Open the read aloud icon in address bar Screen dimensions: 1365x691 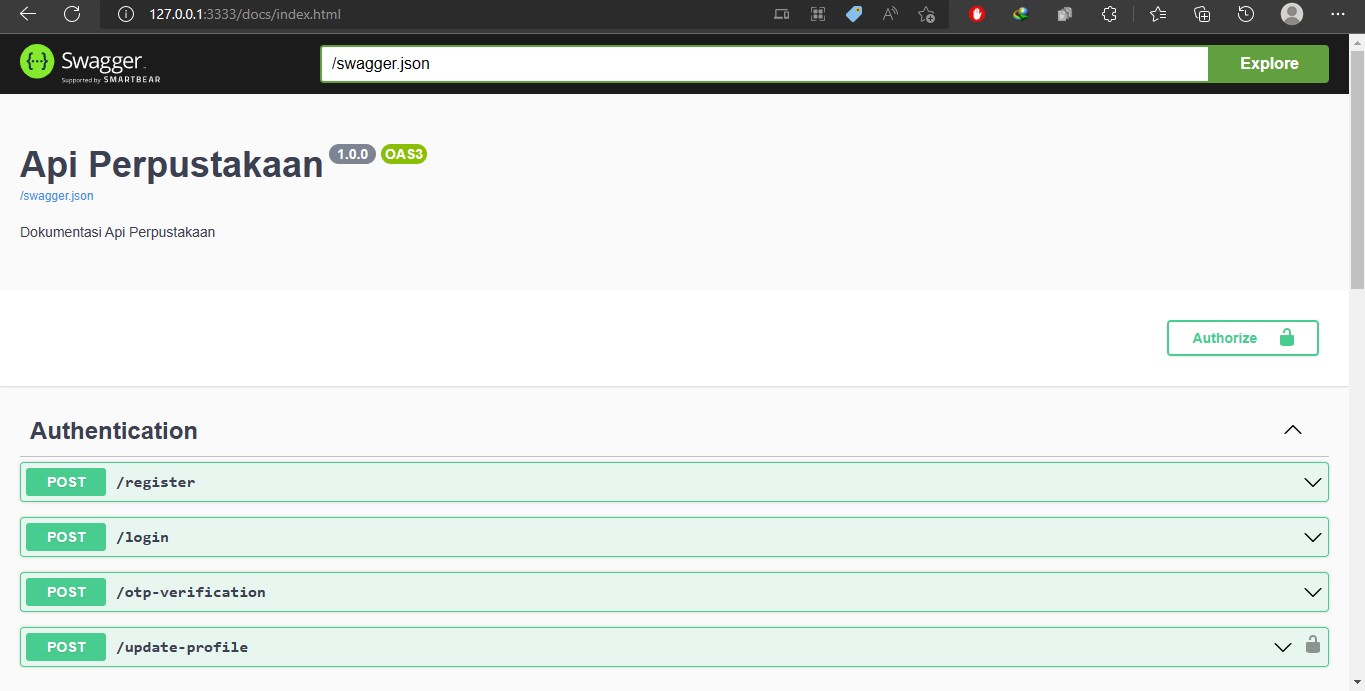(x=889, y=14)
